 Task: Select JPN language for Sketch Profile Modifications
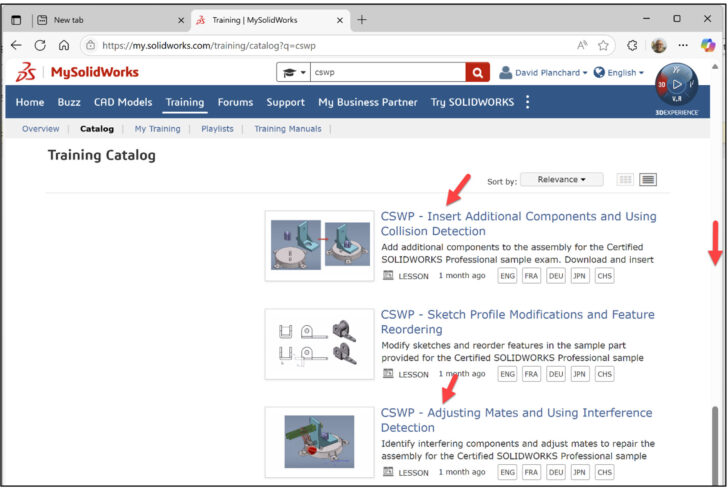coord(579,374)
